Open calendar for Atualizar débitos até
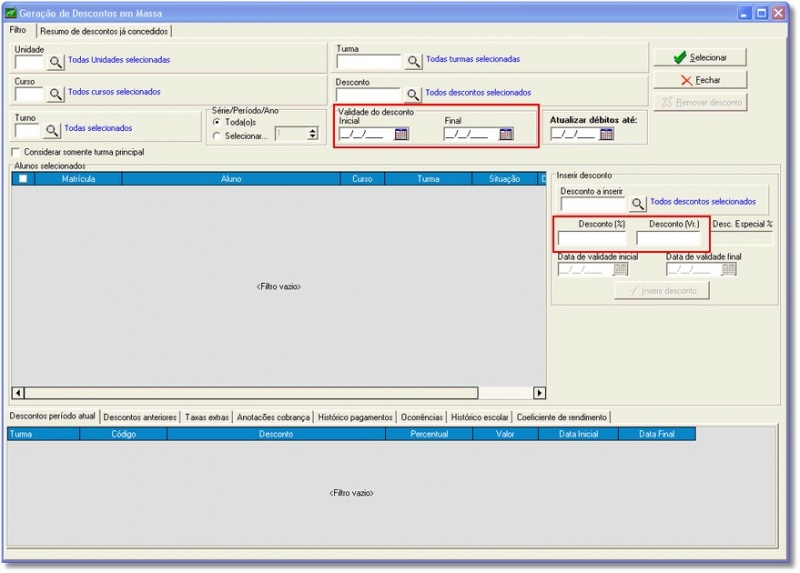Screen dimensions: 800x573 coord(606,135)
